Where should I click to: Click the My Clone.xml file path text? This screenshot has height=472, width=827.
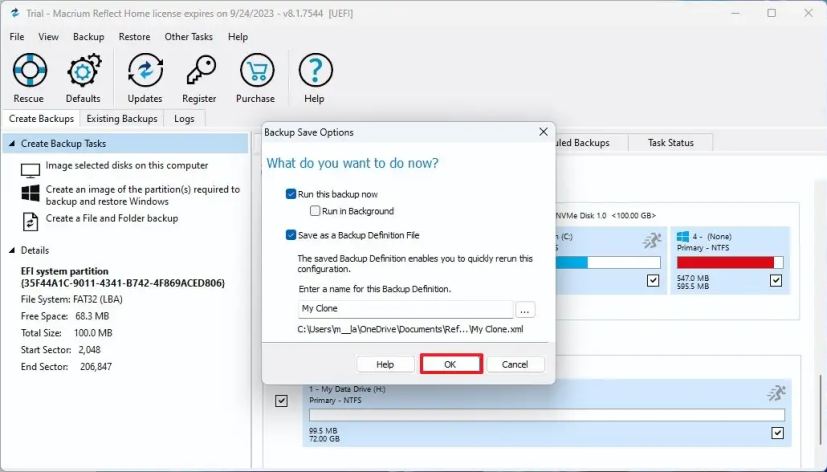(x=410, y=329)
